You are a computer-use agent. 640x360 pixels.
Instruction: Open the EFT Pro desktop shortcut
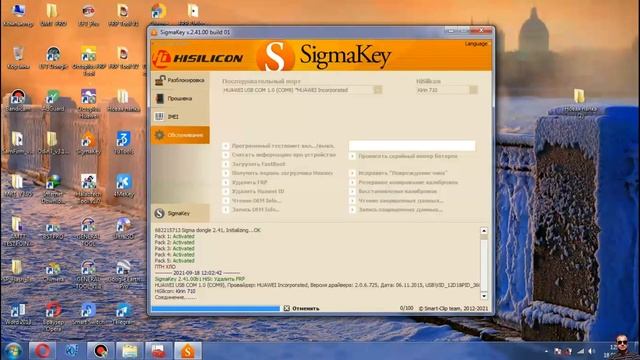(x=88, y=15)
